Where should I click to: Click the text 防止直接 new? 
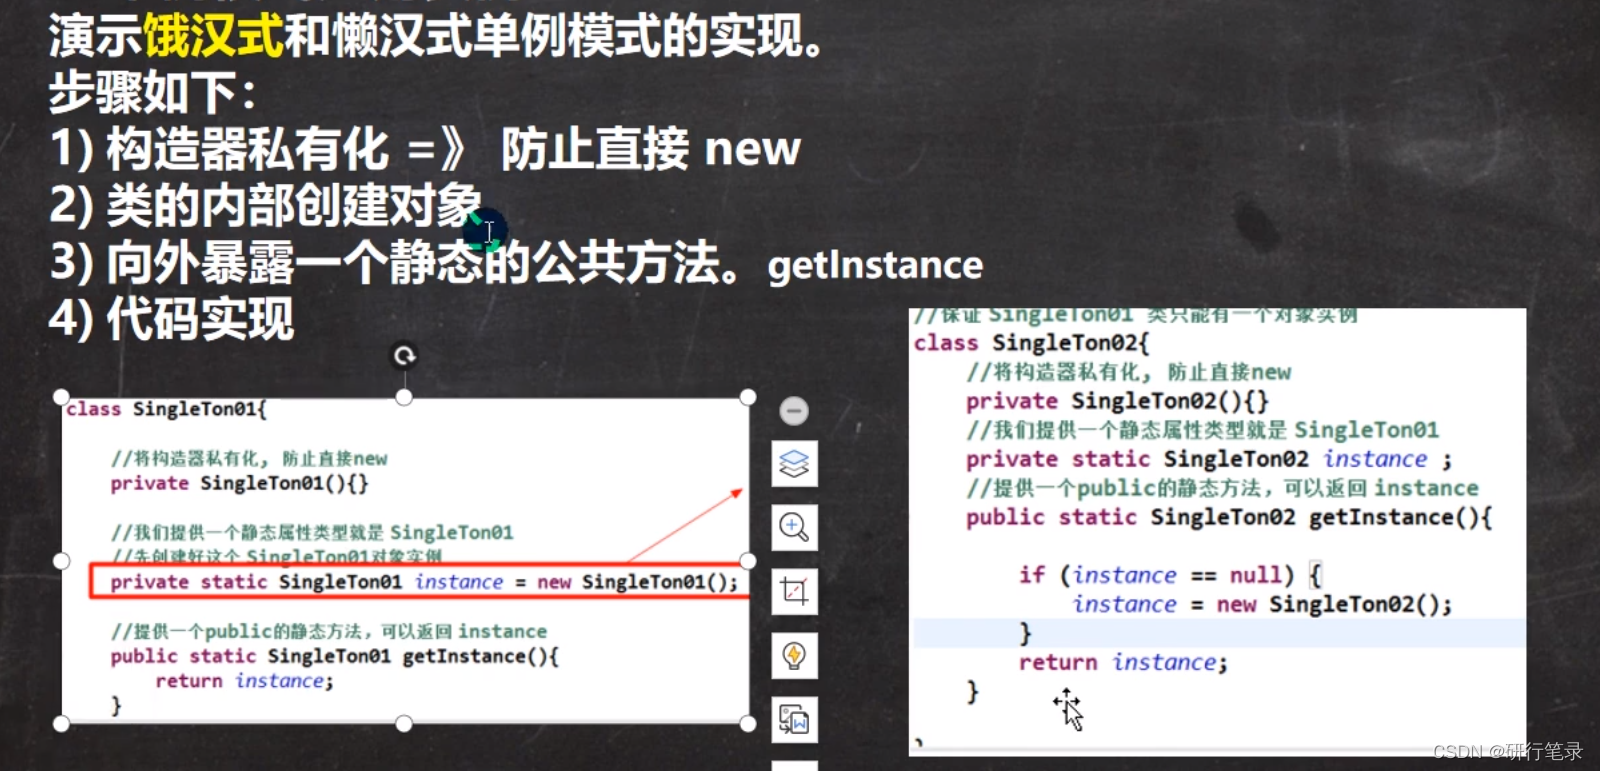pos(650,149)
